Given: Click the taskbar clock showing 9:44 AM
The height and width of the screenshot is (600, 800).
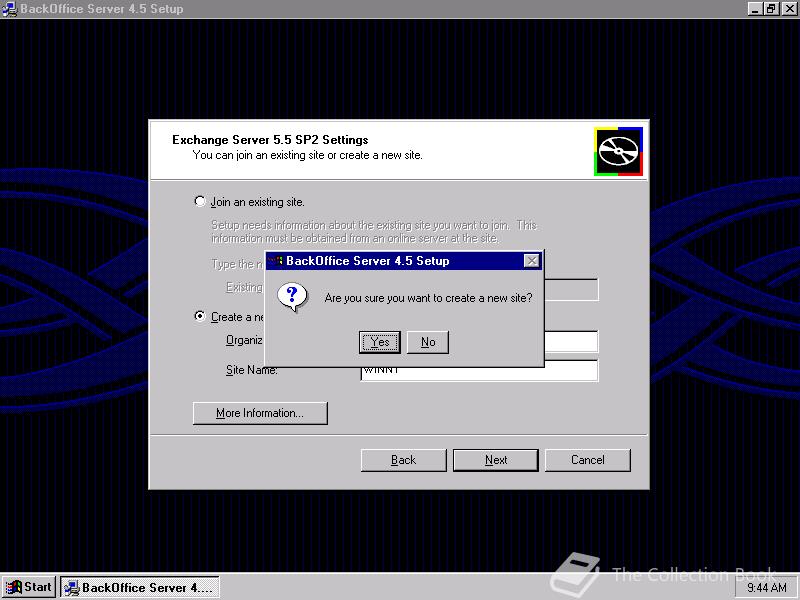Looking at the screenshot, I should click(x=767, y=588).
